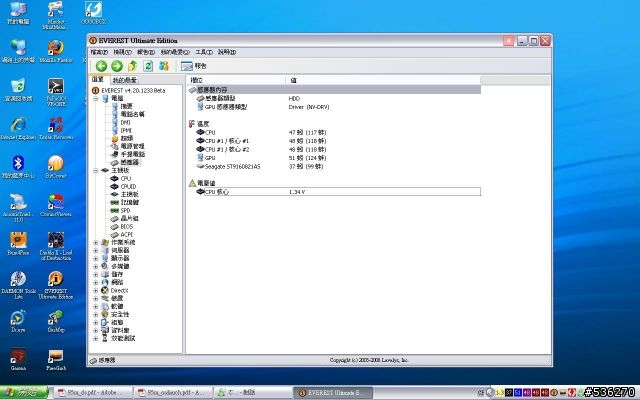This screenshot has width=640, height=400.
Task: Switch to the 我的最愛 favorites tab
Action: tap(124, 80)
